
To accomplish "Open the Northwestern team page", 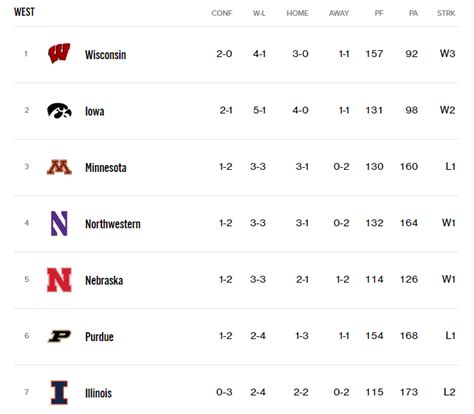I will (x=113, y=224).
